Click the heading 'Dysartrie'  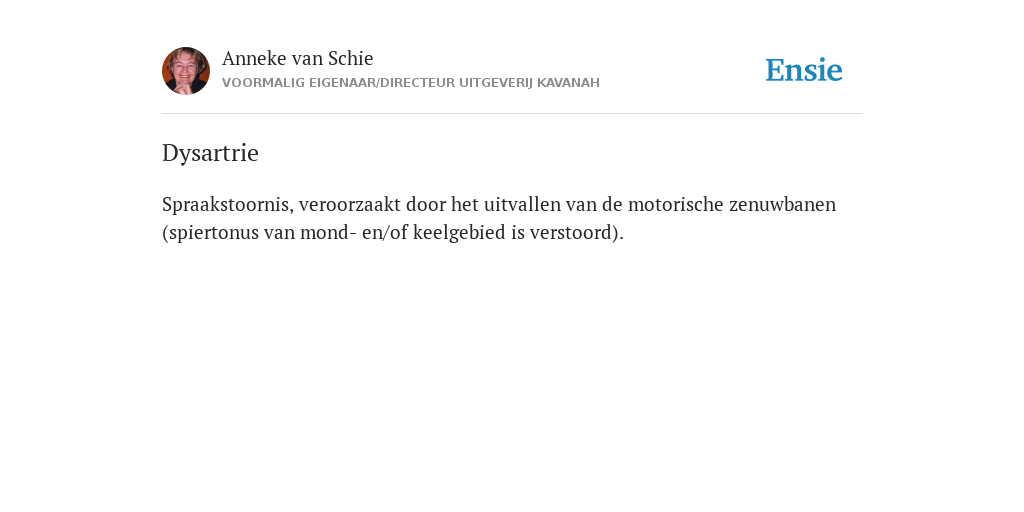[x=210, y=153]
